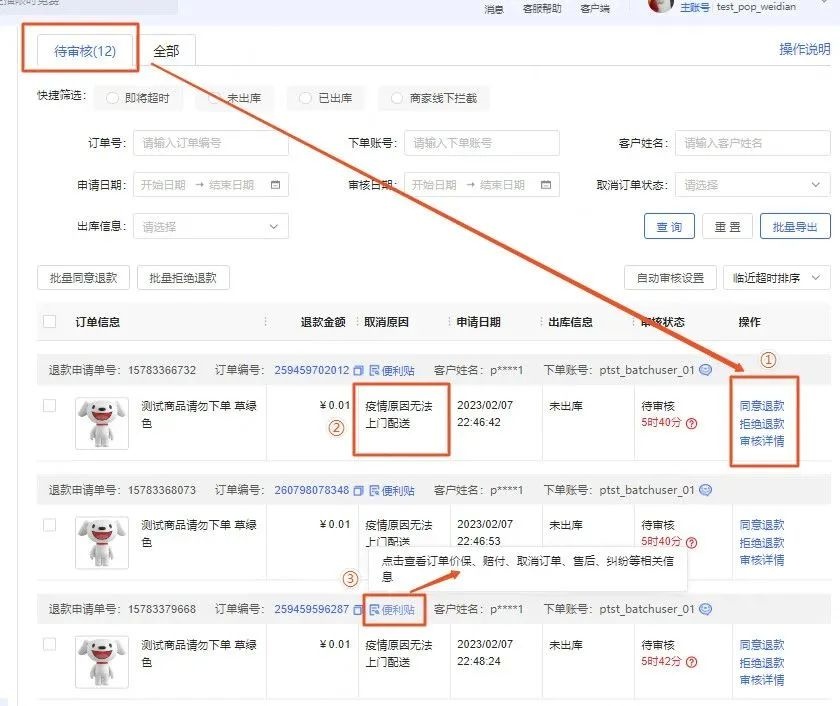Viewport: 840px width, 706px height.
Task: Open the 操作说明 link
Action: pos(804,49)
